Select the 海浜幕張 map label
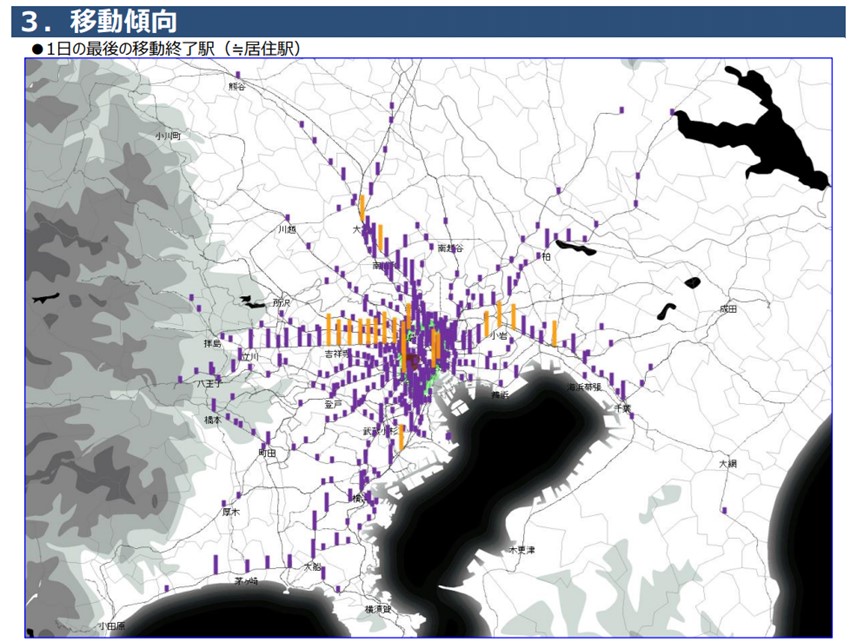The width and height of the screenshot is (850, 642). (584, 387)
